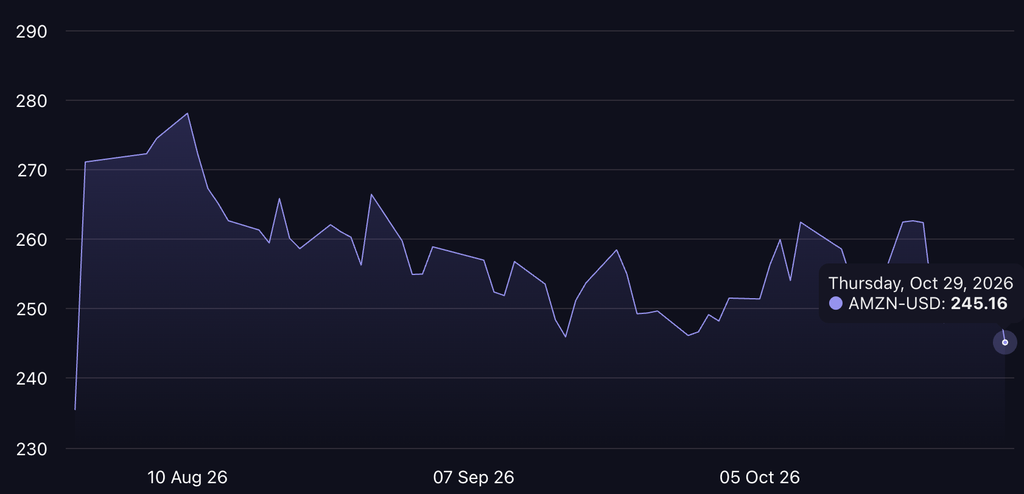Click the '07 Sep 26' x-axis date label

473,478
